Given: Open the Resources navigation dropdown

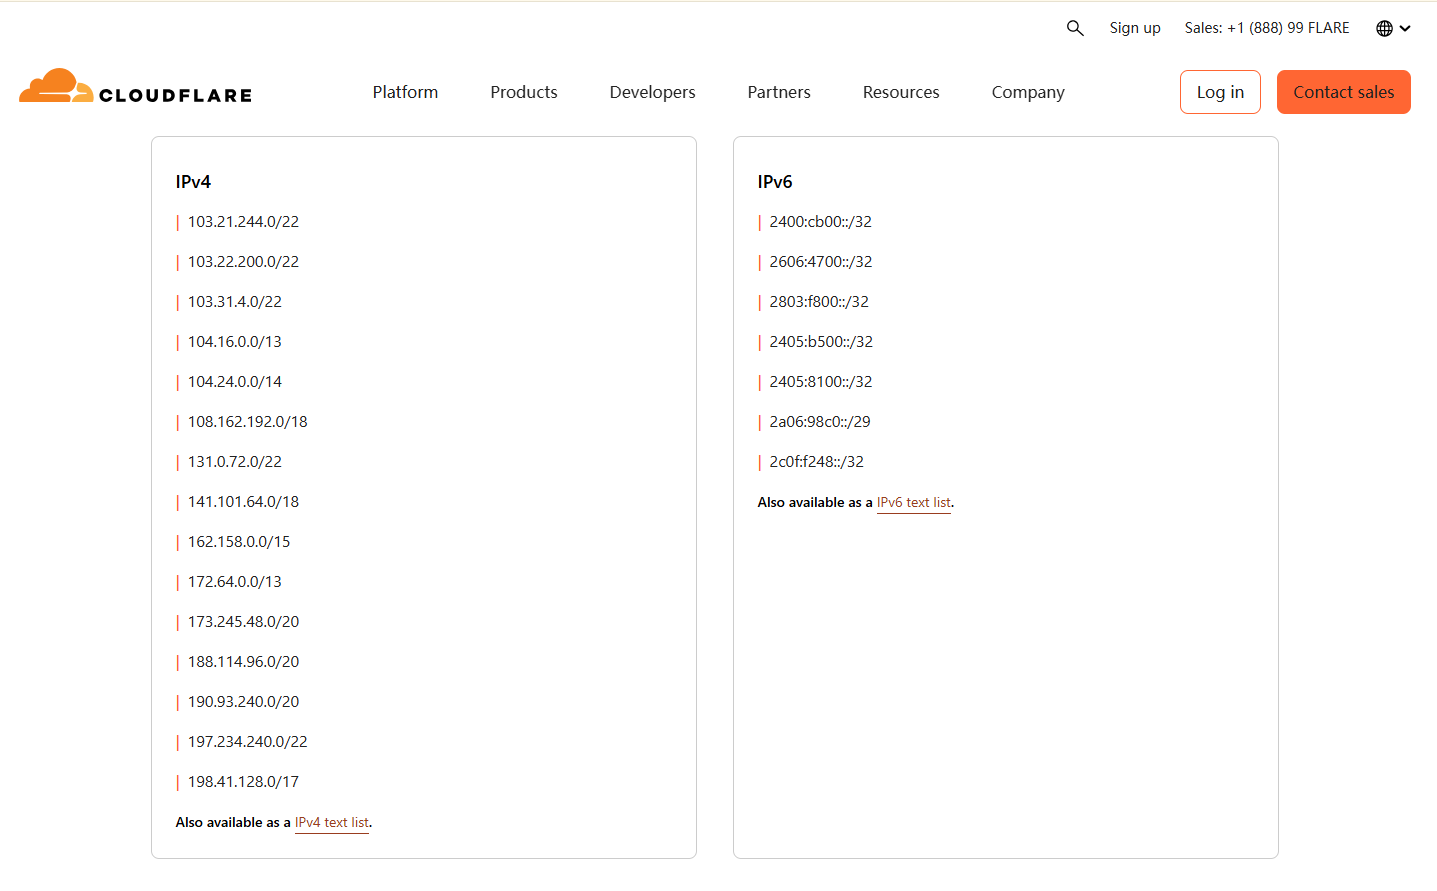Looking at the screenshot, I should 900,91.
